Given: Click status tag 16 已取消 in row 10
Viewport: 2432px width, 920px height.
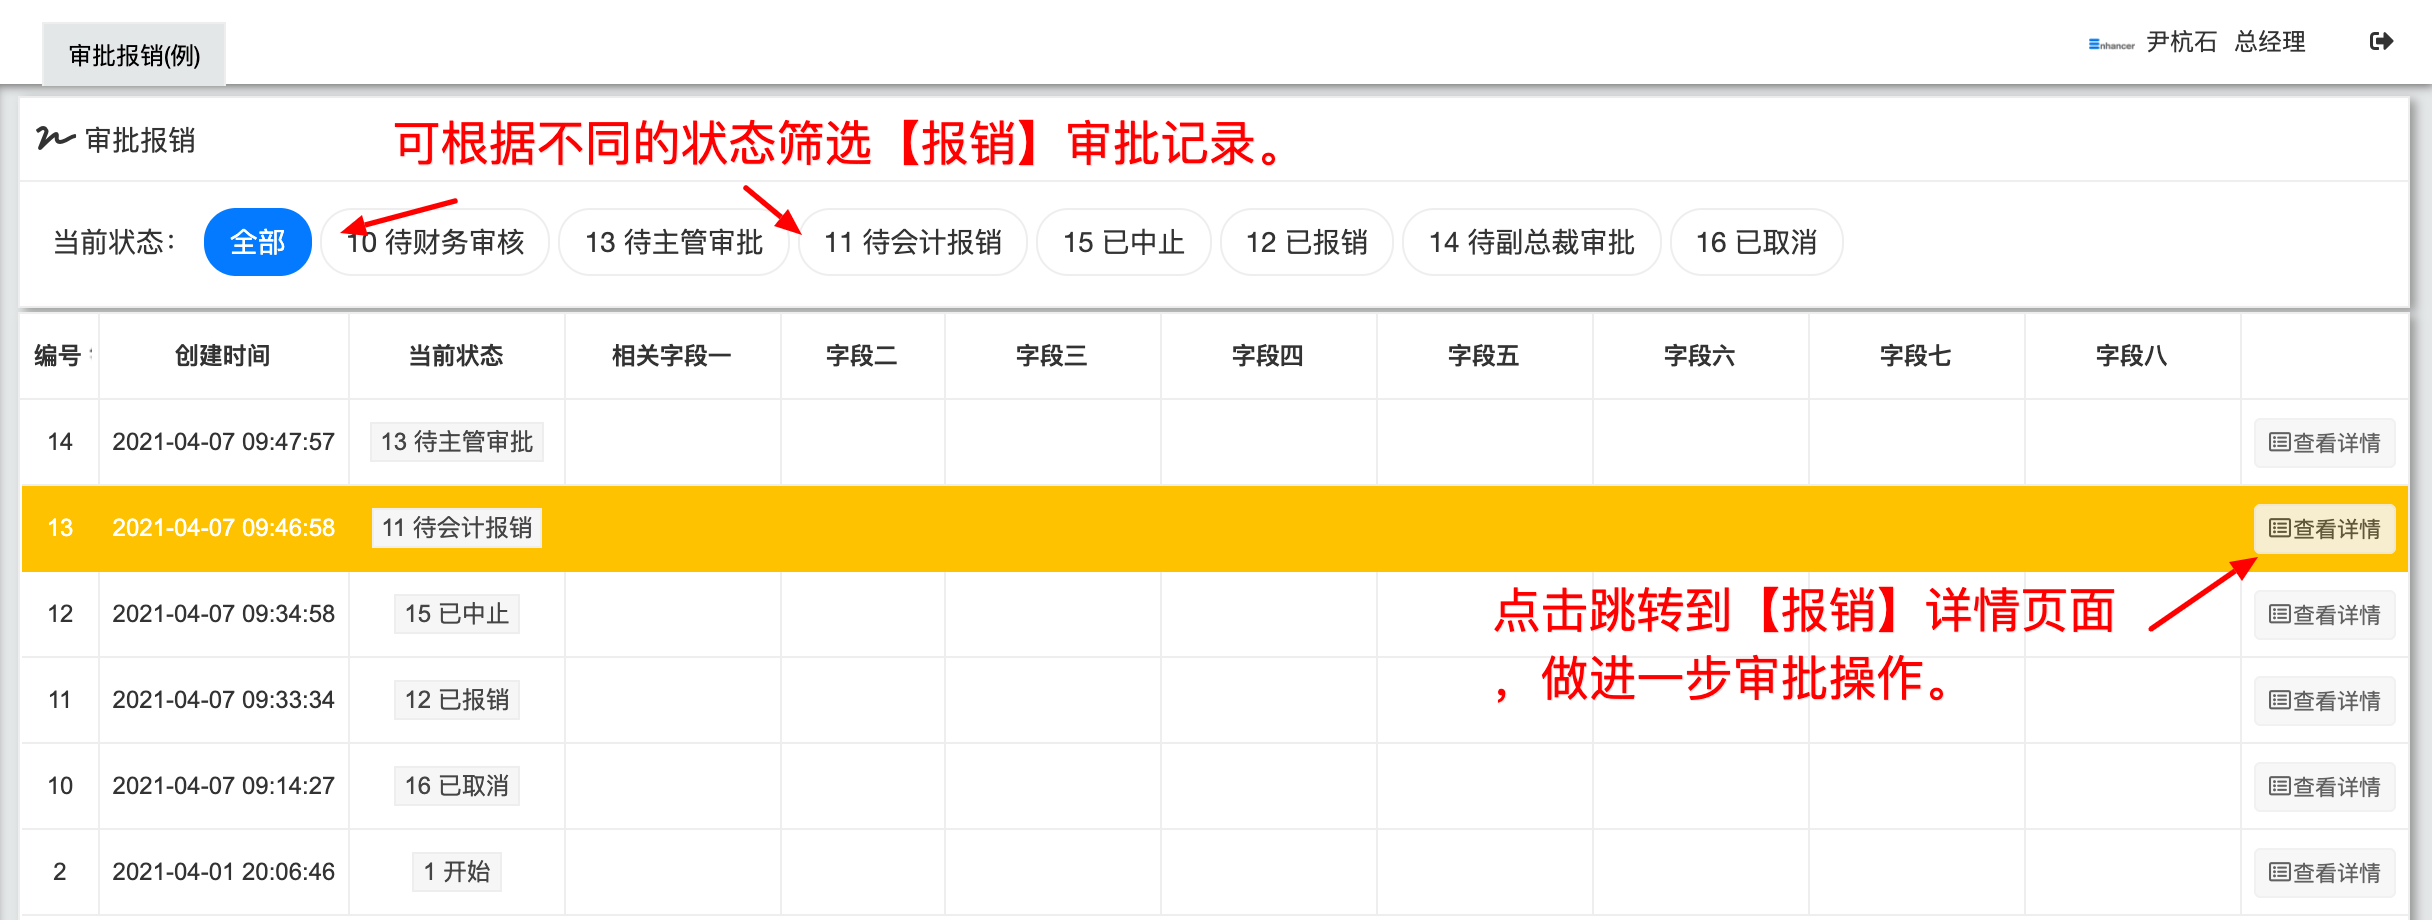Looking at the screenshot, I should pyautogui.click(x=457, y=786).
